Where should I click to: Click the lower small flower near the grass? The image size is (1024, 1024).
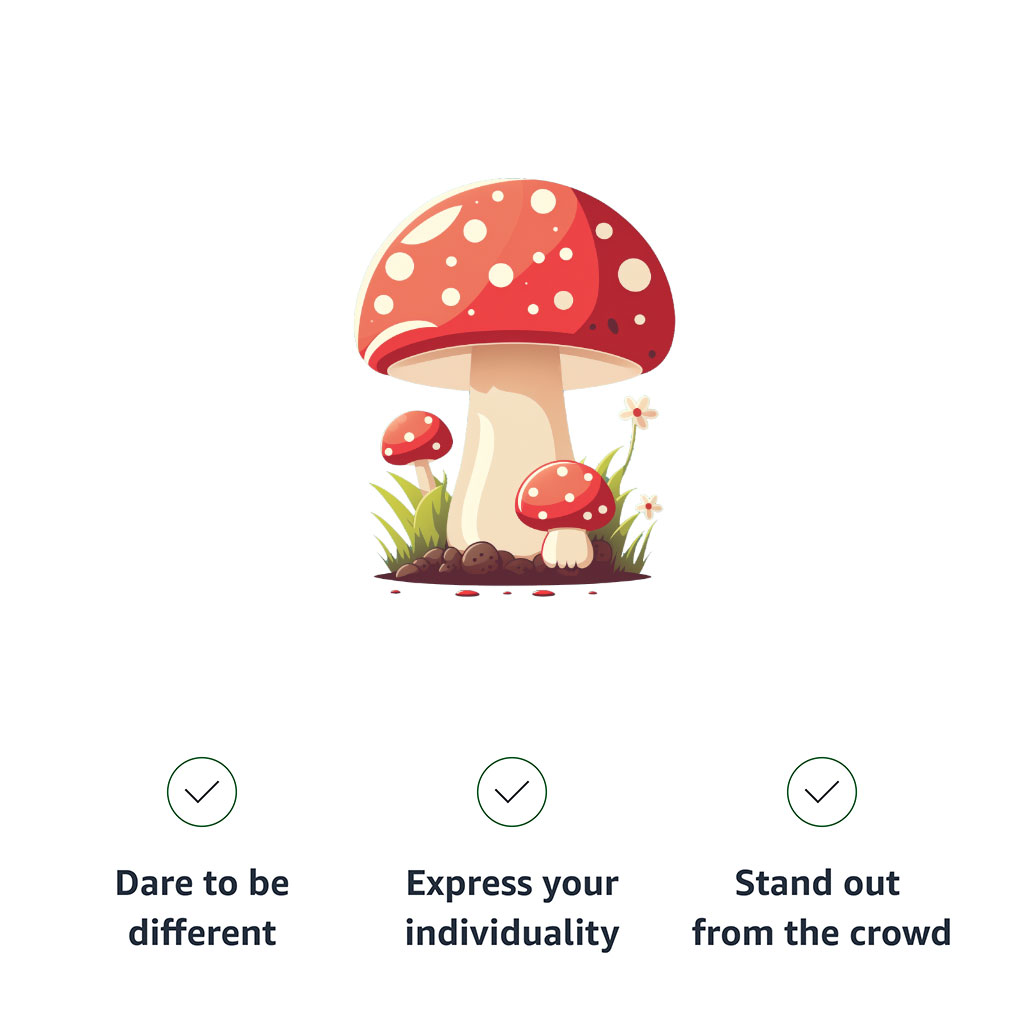(648, 506)
